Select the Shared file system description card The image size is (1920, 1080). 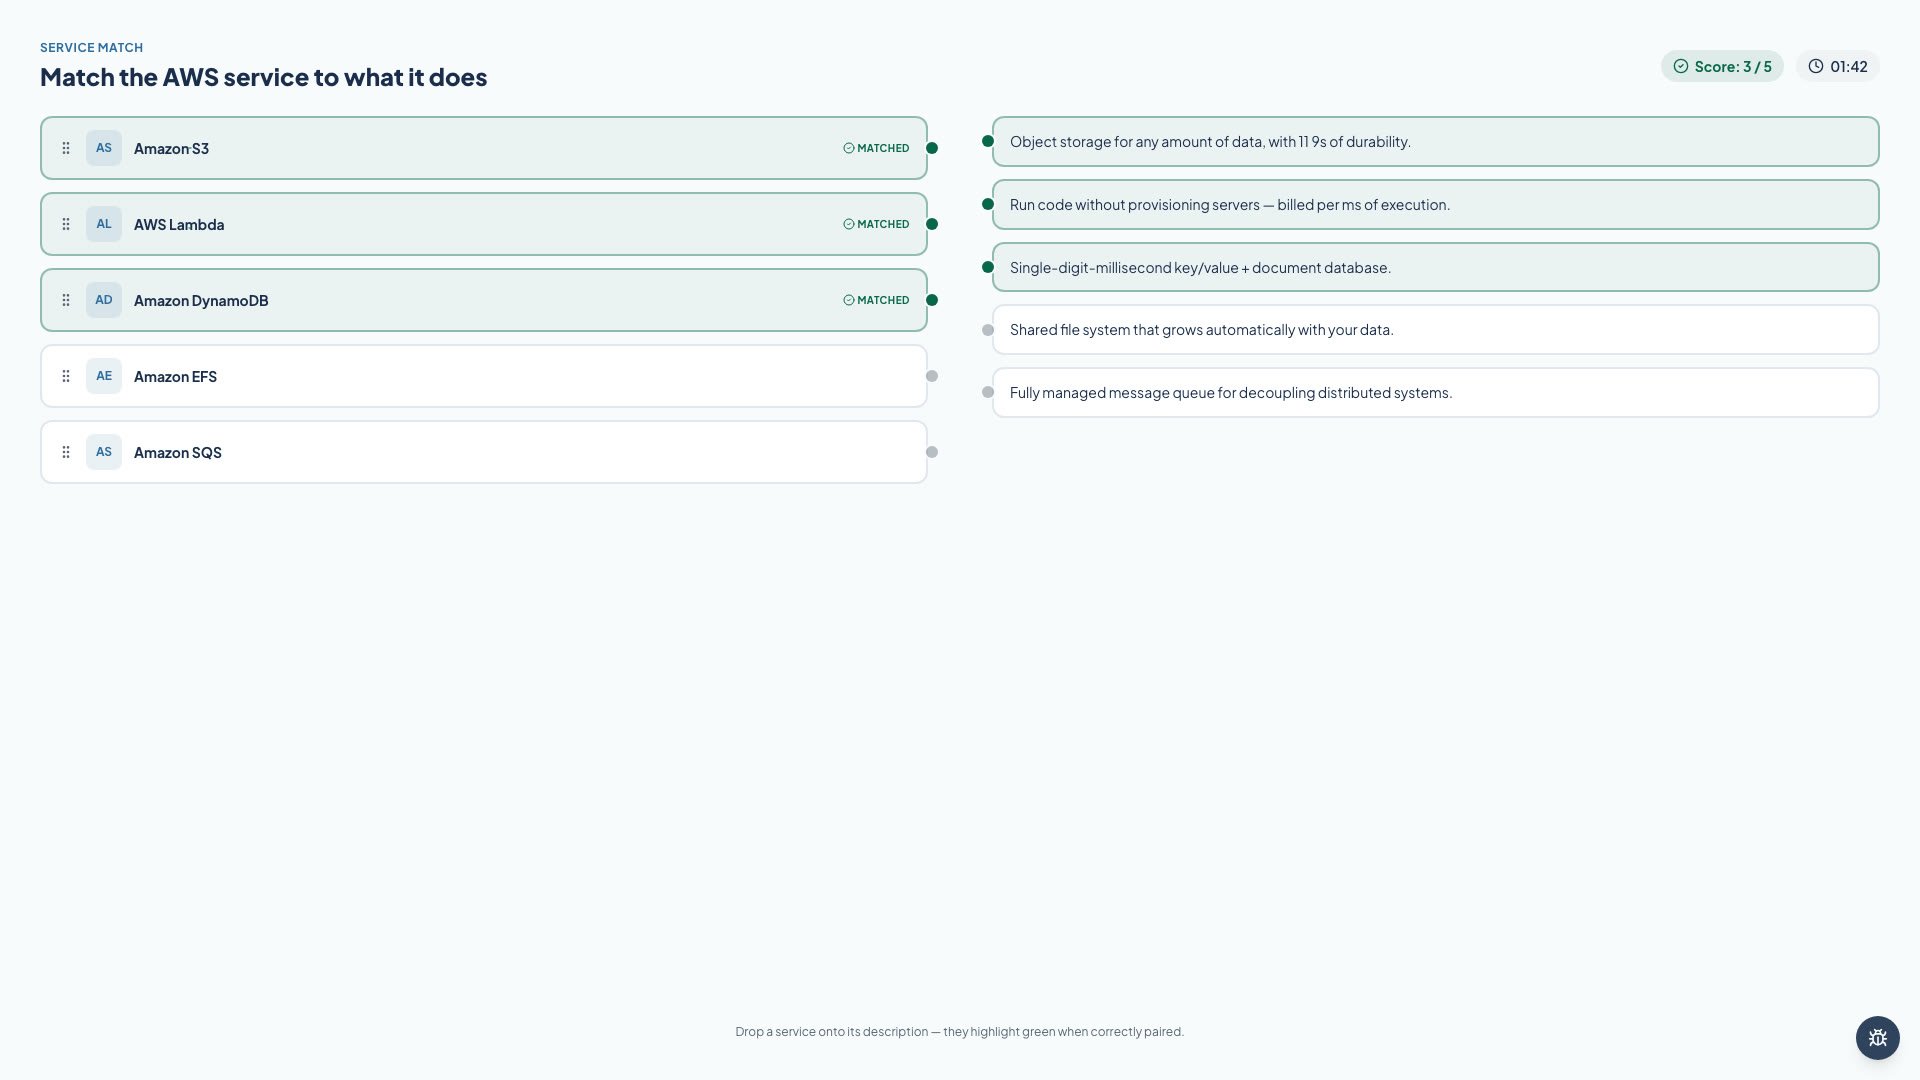1436,330
